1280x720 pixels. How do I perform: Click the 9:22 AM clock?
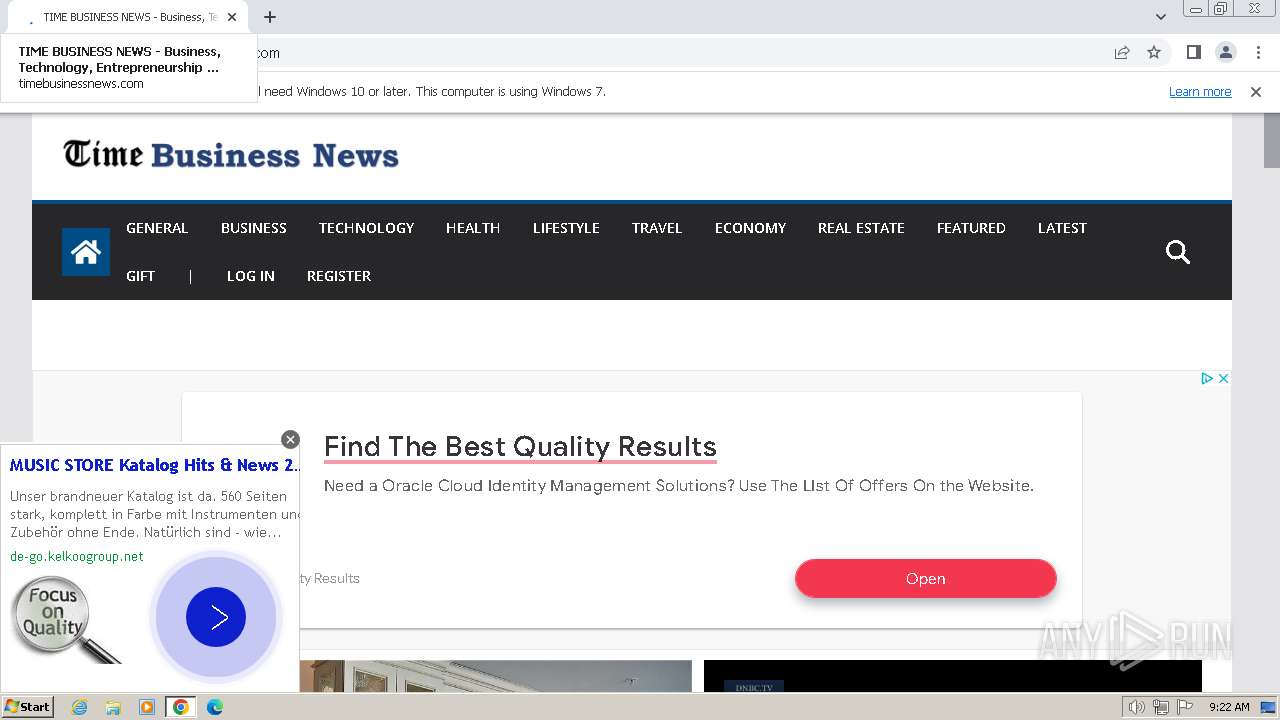pos(1229,707)
